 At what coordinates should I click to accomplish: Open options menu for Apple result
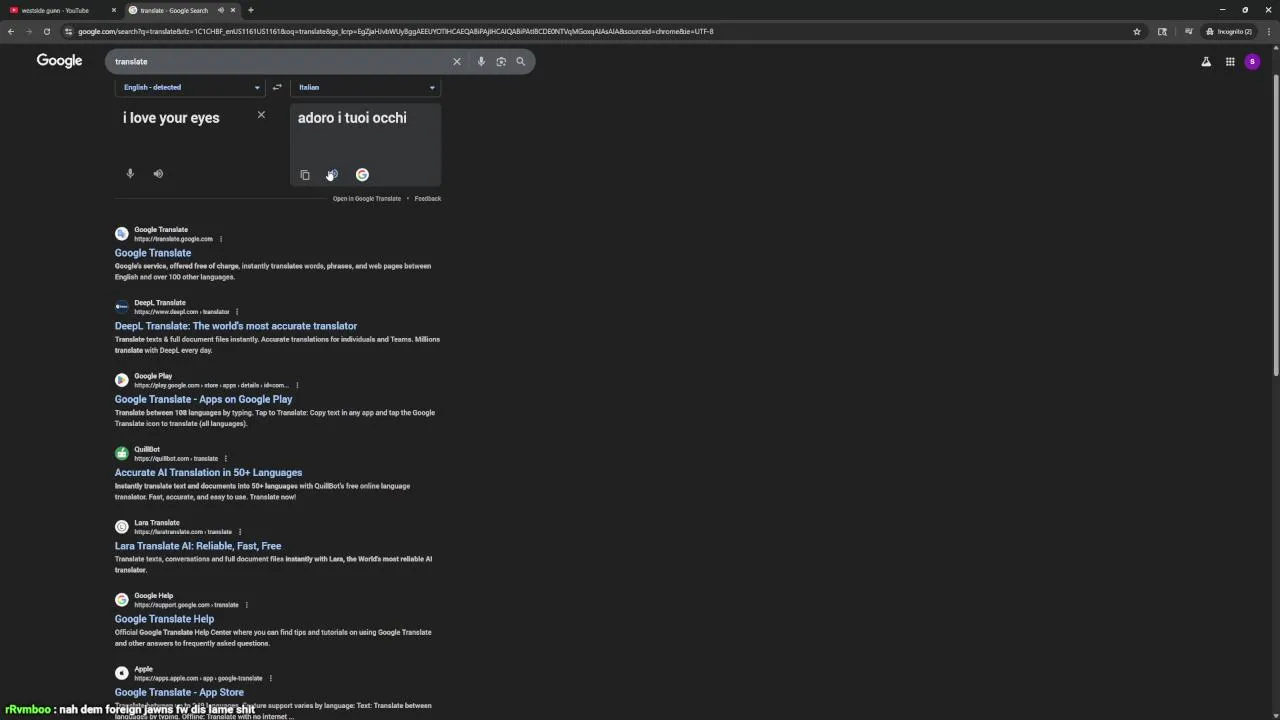click(x=270, y=678)
